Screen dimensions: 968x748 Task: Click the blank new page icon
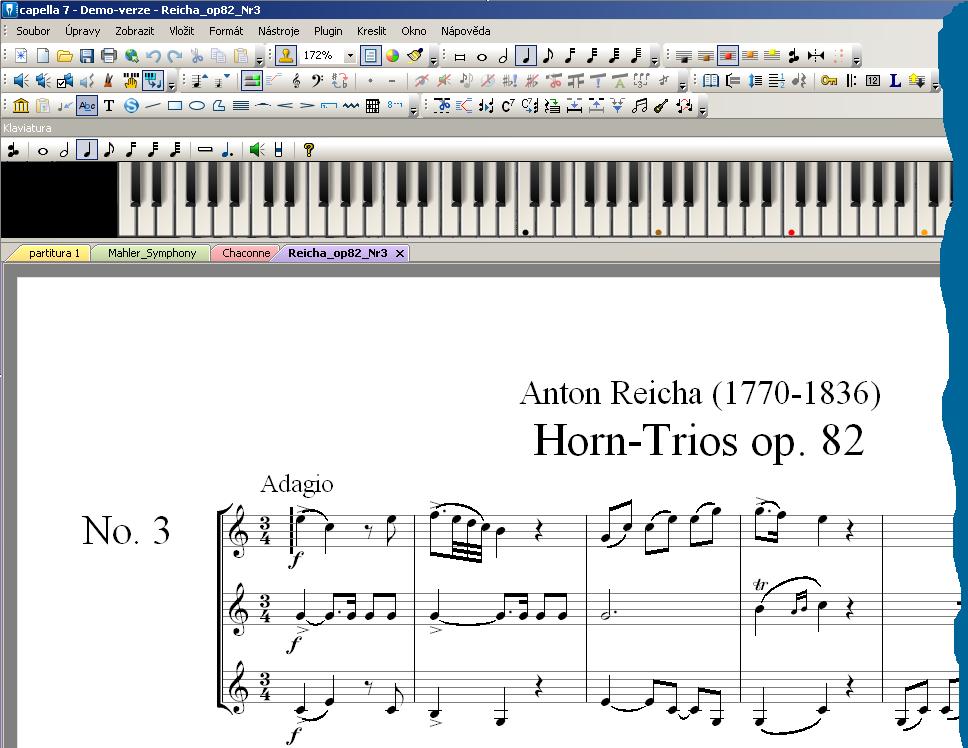coord(43,56)
